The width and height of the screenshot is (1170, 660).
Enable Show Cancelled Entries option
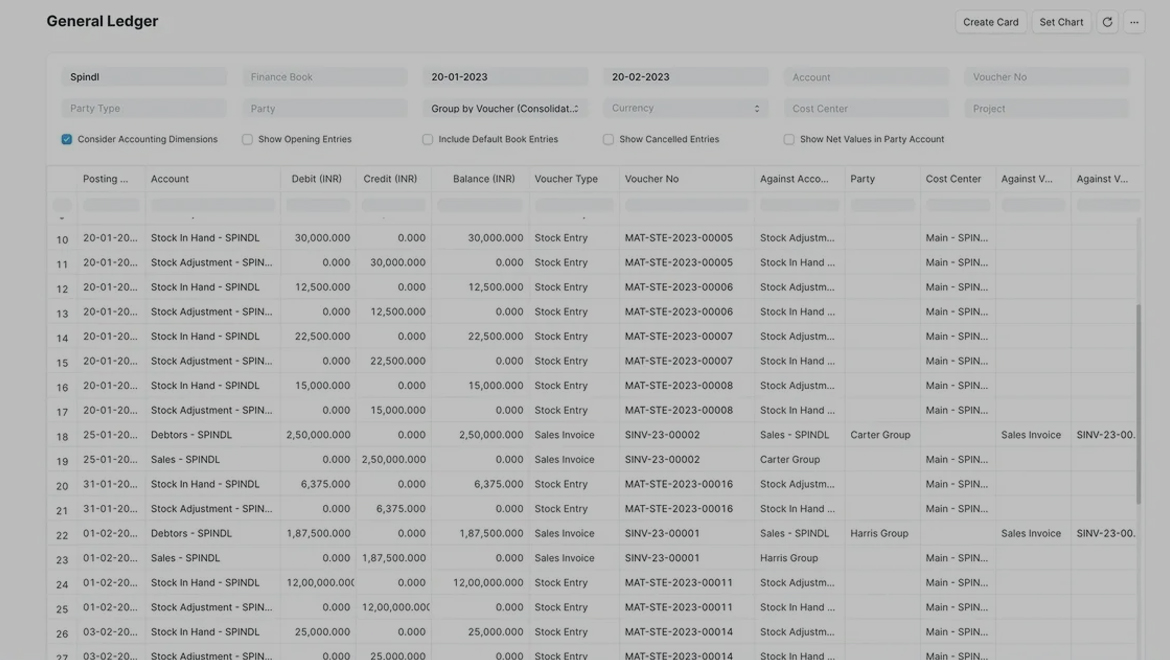click(x=608, y=140)
